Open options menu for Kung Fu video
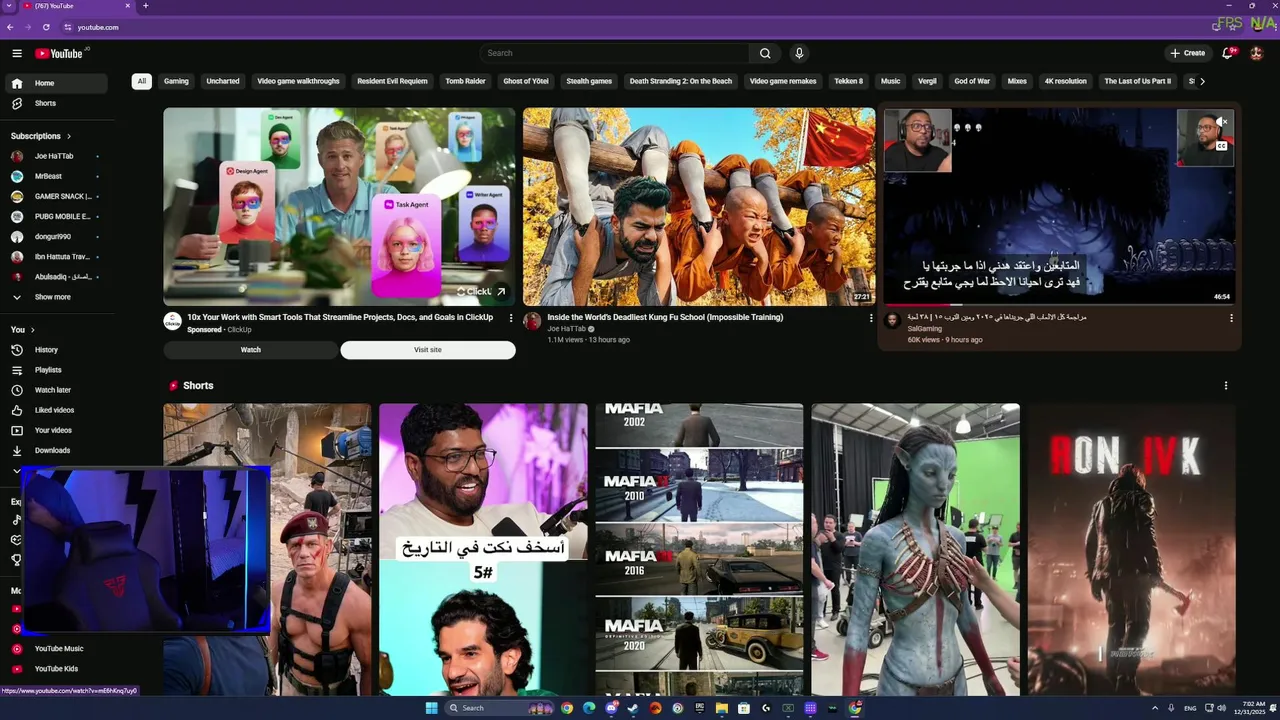This screenshot has height=720, width=1280. [870, 318]
